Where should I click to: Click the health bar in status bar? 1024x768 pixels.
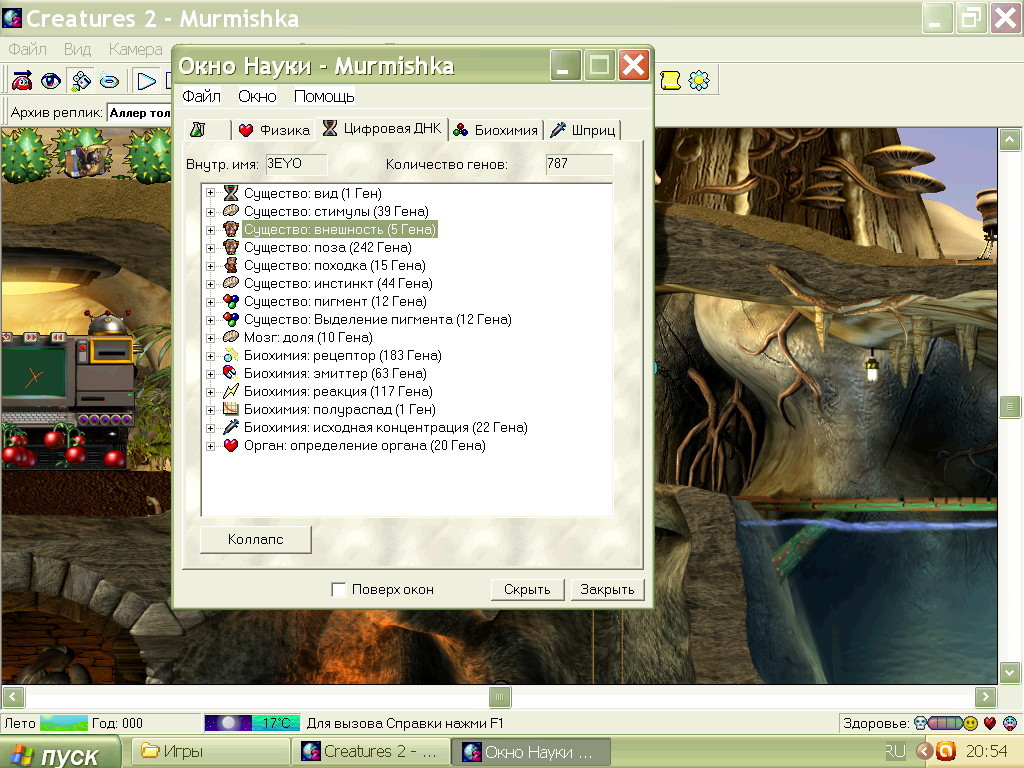tap(945, 723)
